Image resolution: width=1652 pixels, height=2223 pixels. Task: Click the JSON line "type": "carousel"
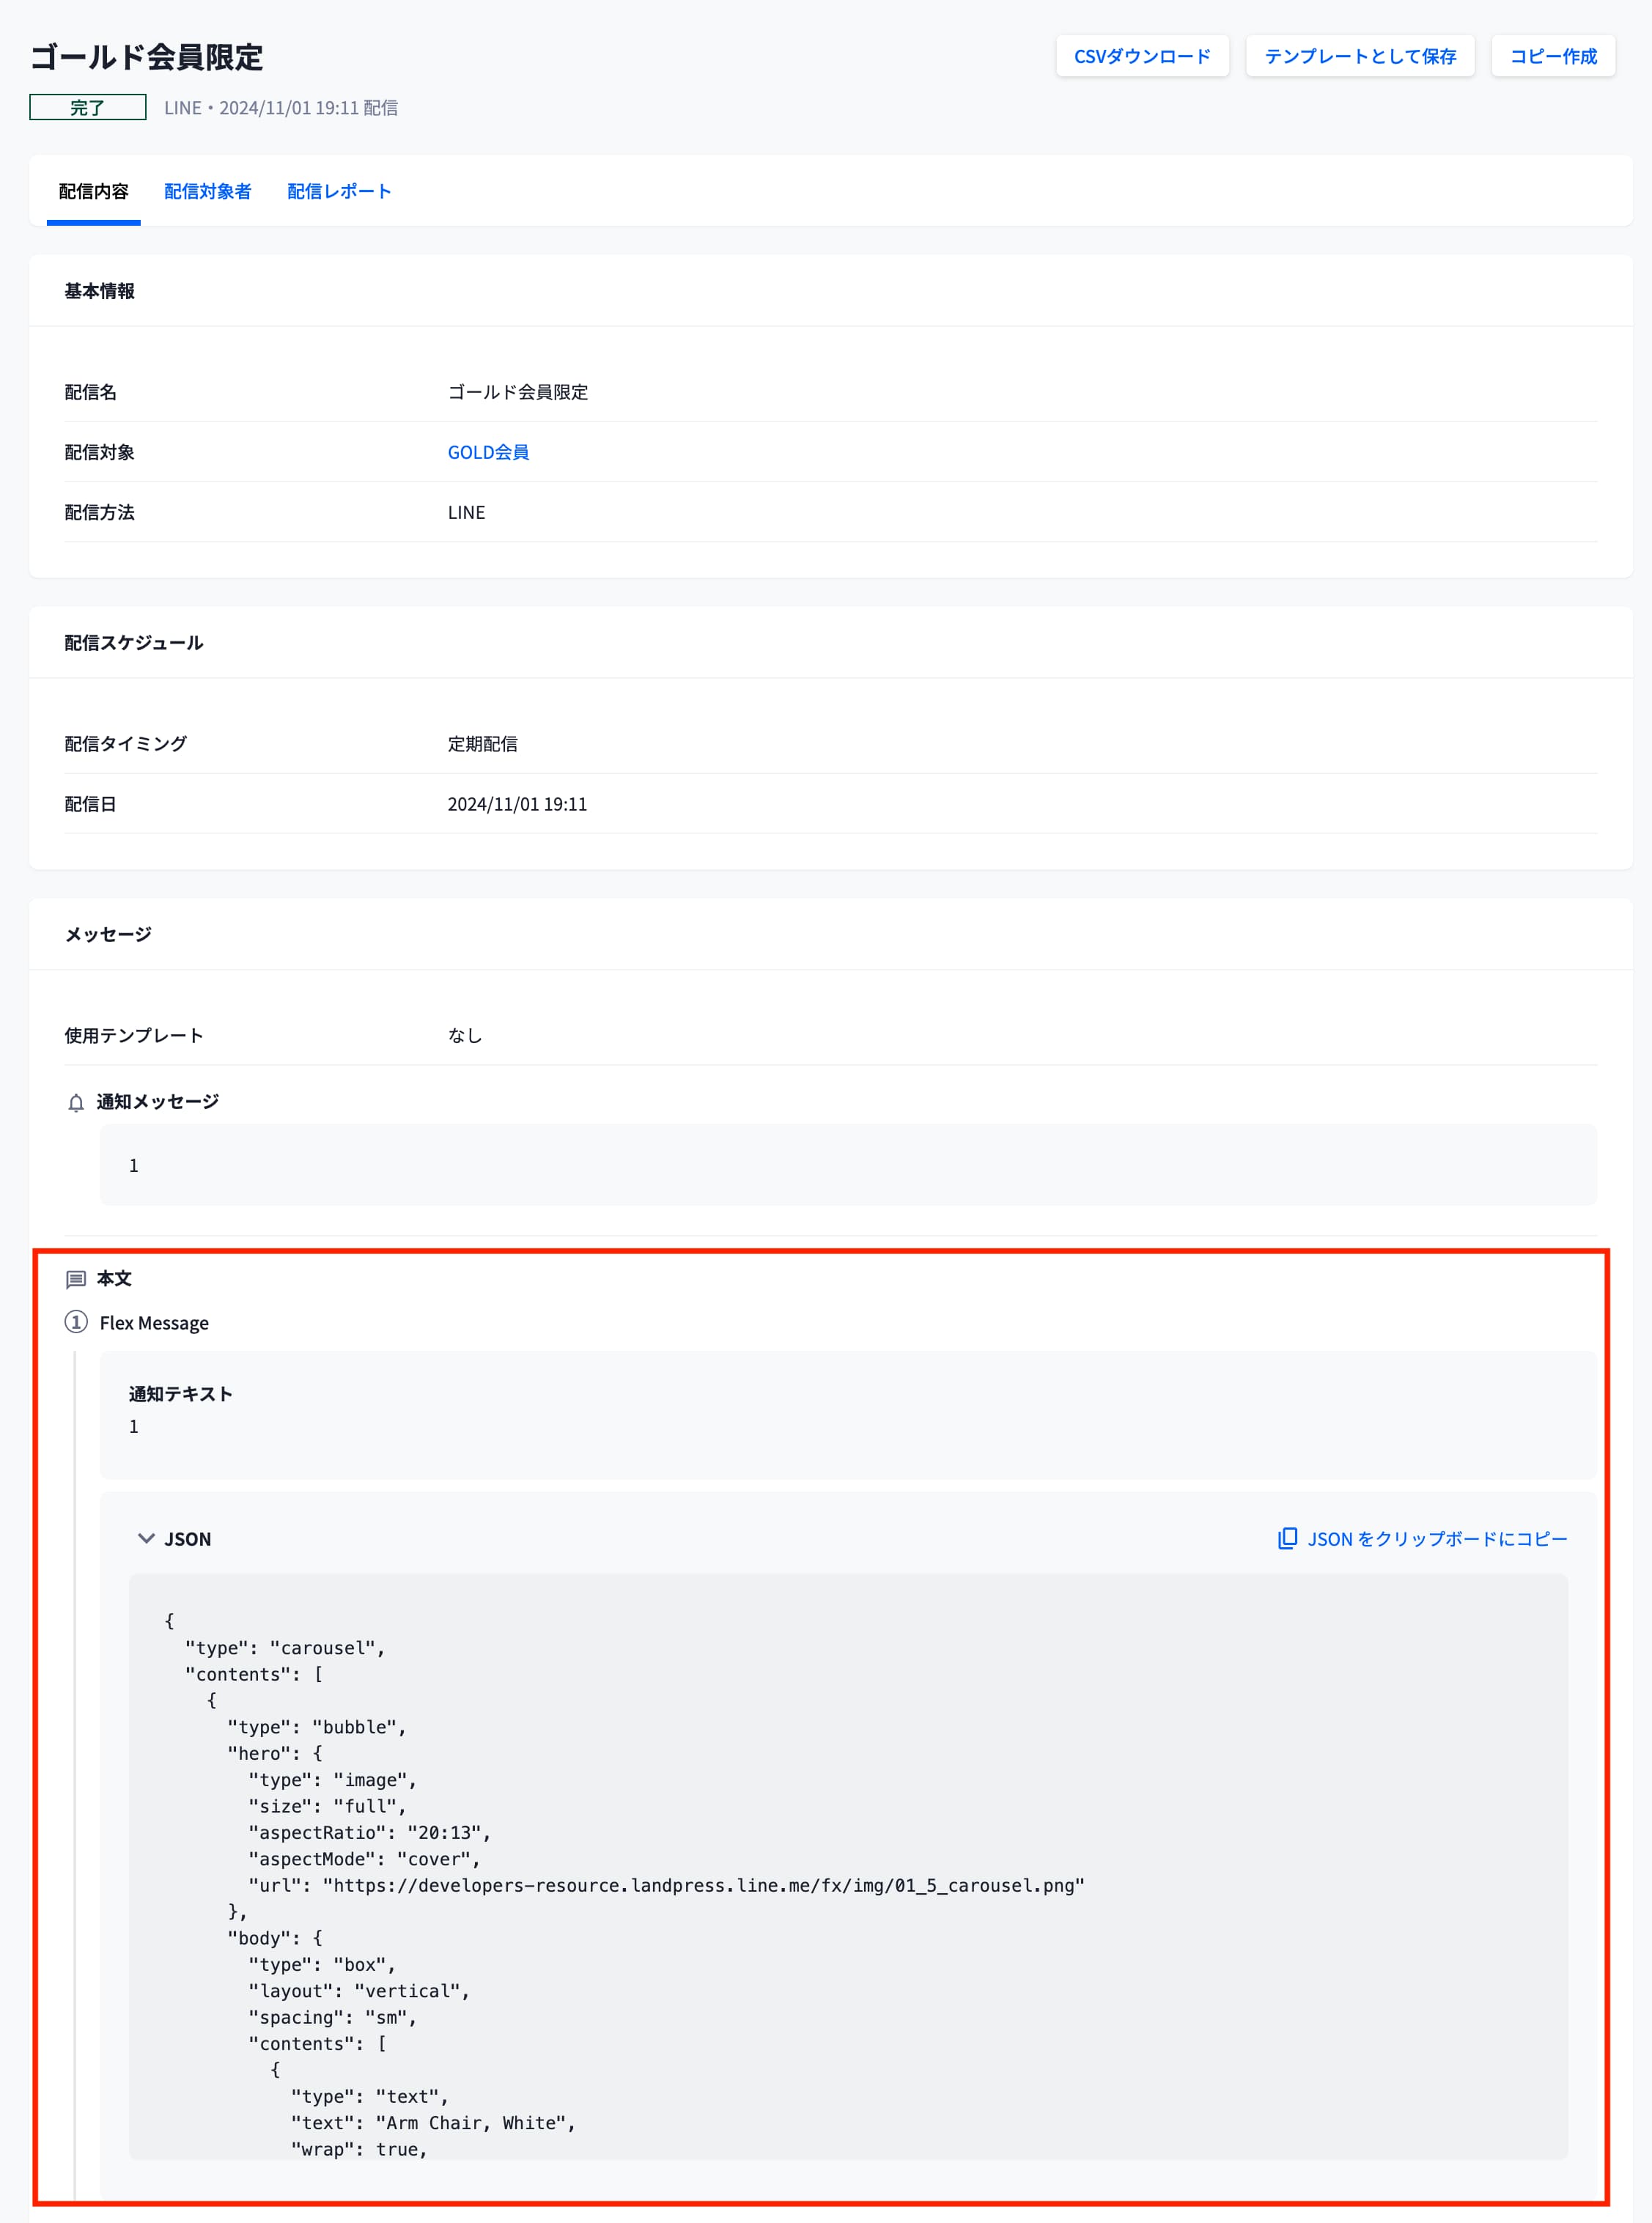point(285,1648)
